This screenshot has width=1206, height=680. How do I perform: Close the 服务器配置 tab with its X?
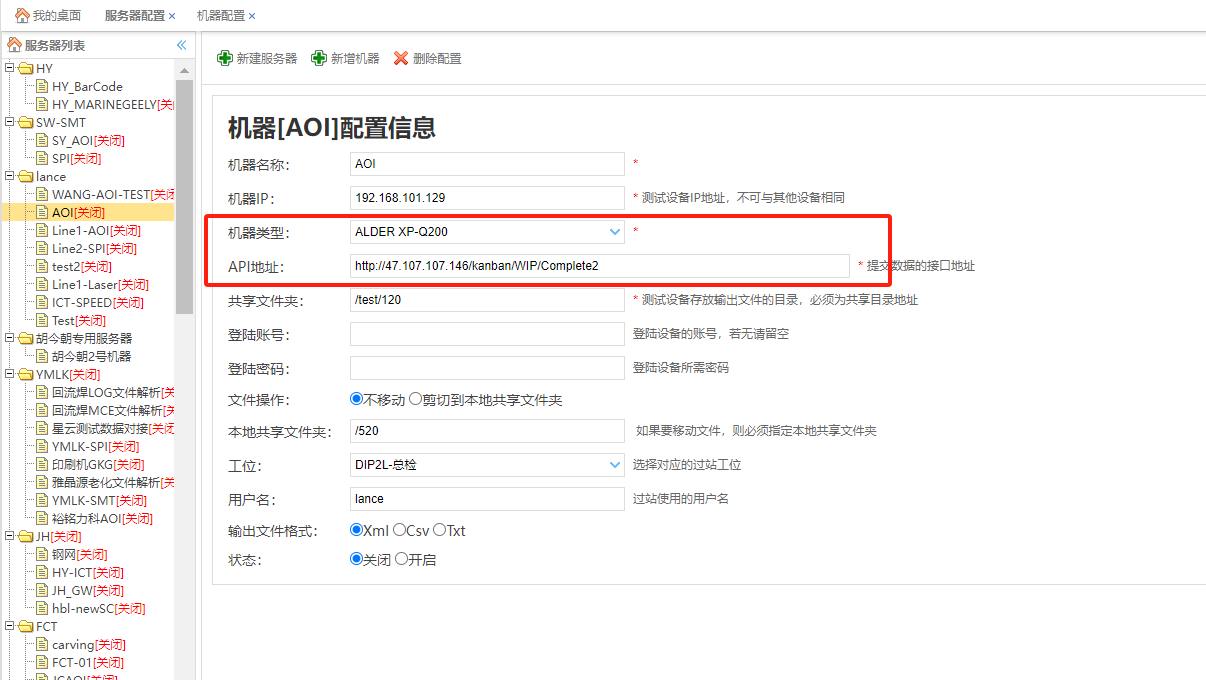(172, 16)
